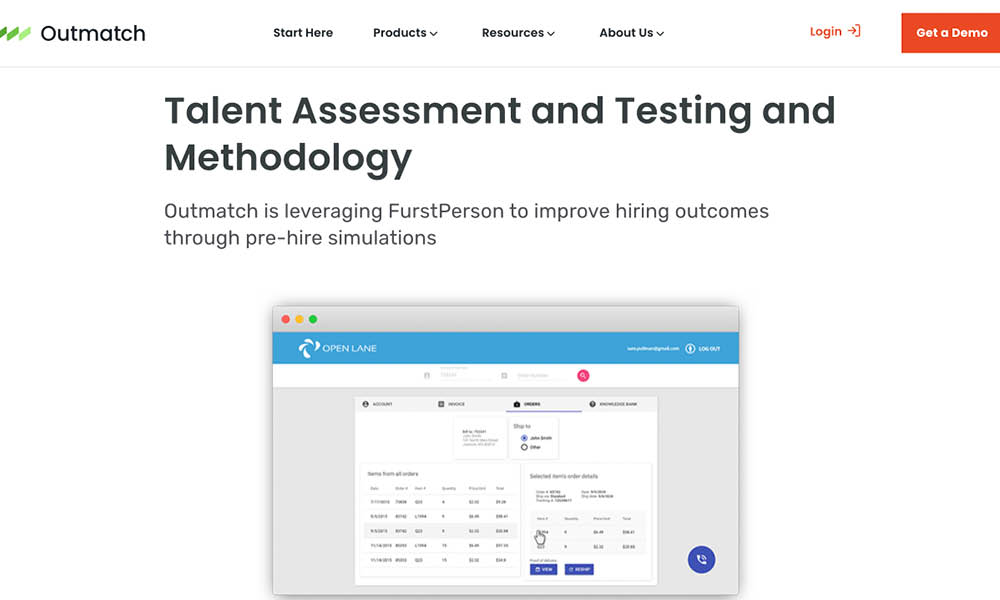Click the pink search icon in mockup
Viewport: 1000px width, 600px height.
coord(583,376)
